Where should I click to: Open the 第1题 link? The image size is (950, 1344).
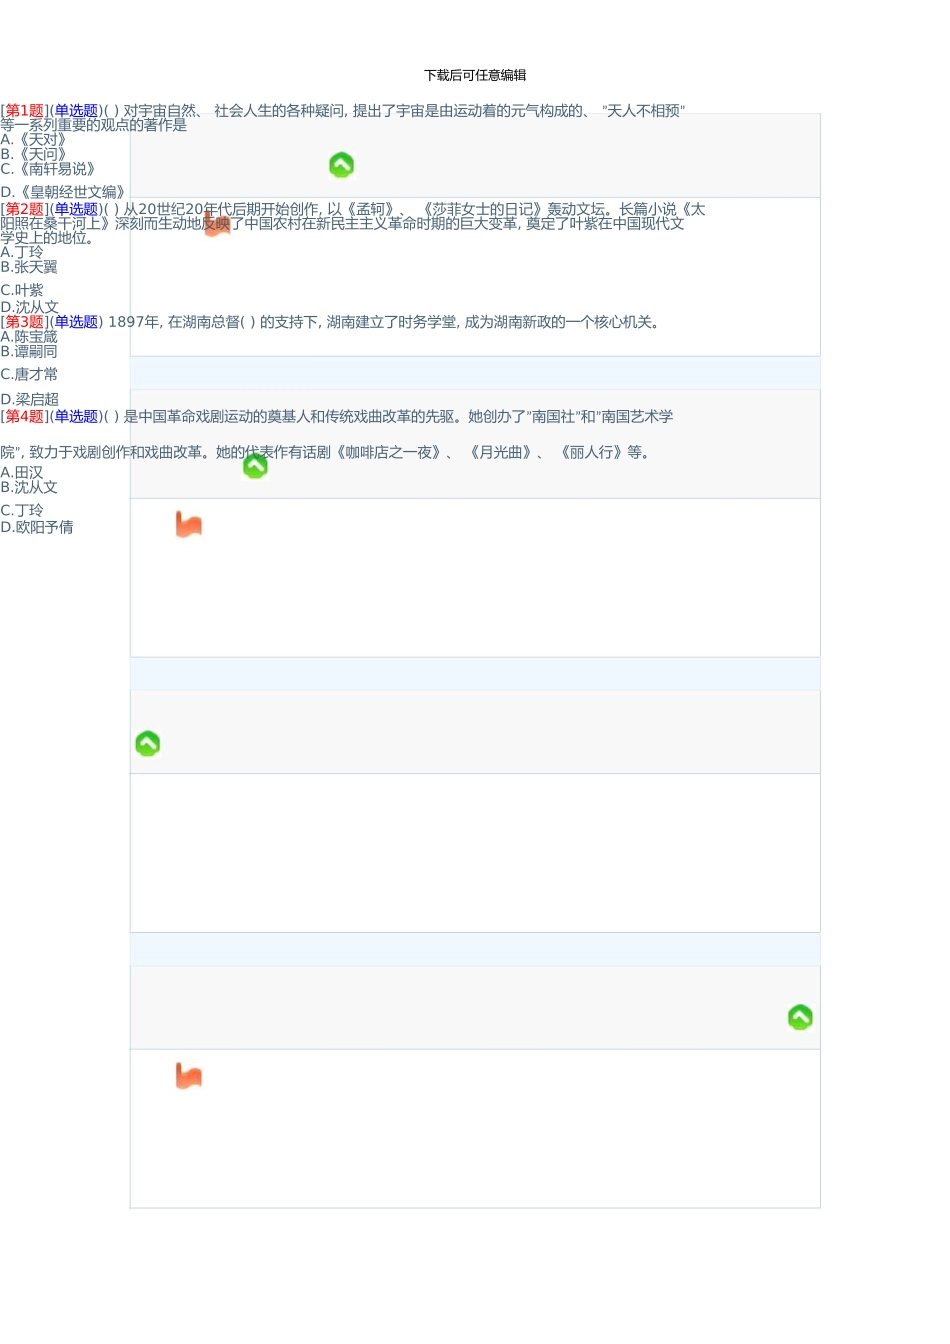[25, 111]
